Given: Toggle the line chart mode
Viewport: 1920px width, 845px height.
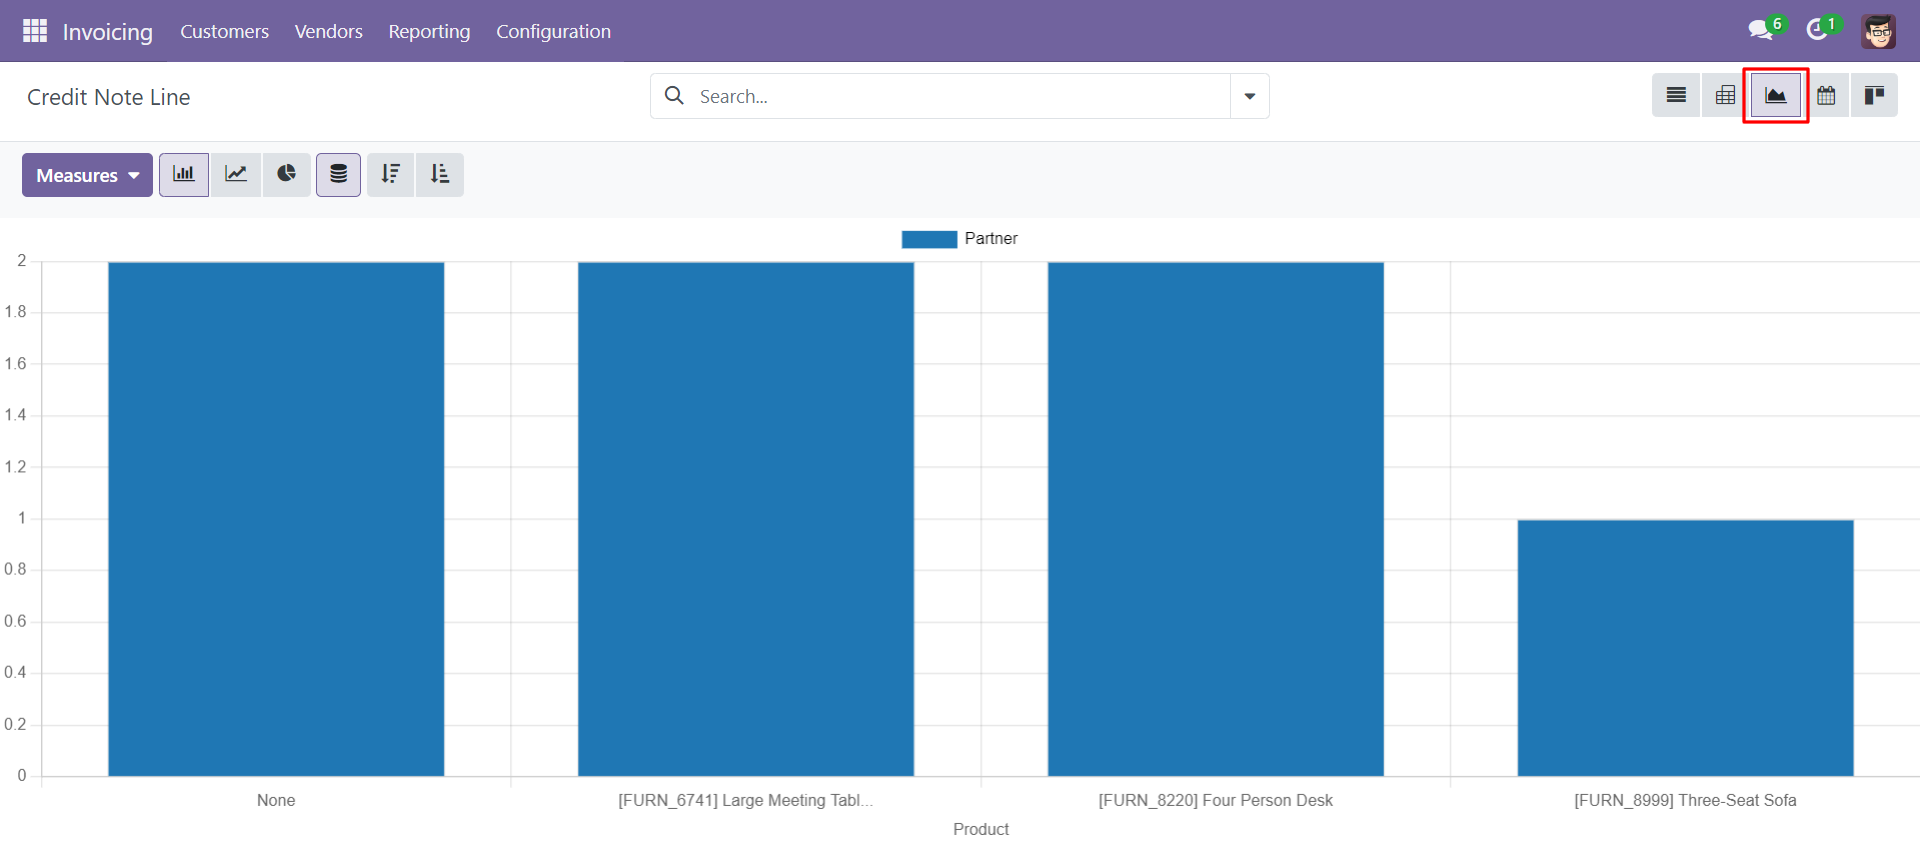Looking at the screenshot, I should pos(236,175).
